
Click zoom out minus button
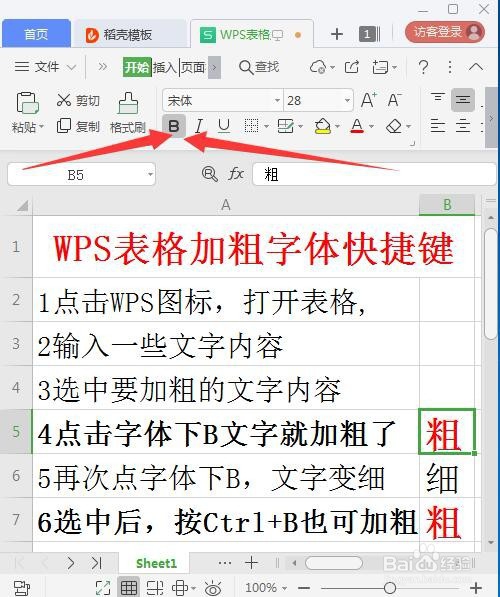(x=304, y=588)
